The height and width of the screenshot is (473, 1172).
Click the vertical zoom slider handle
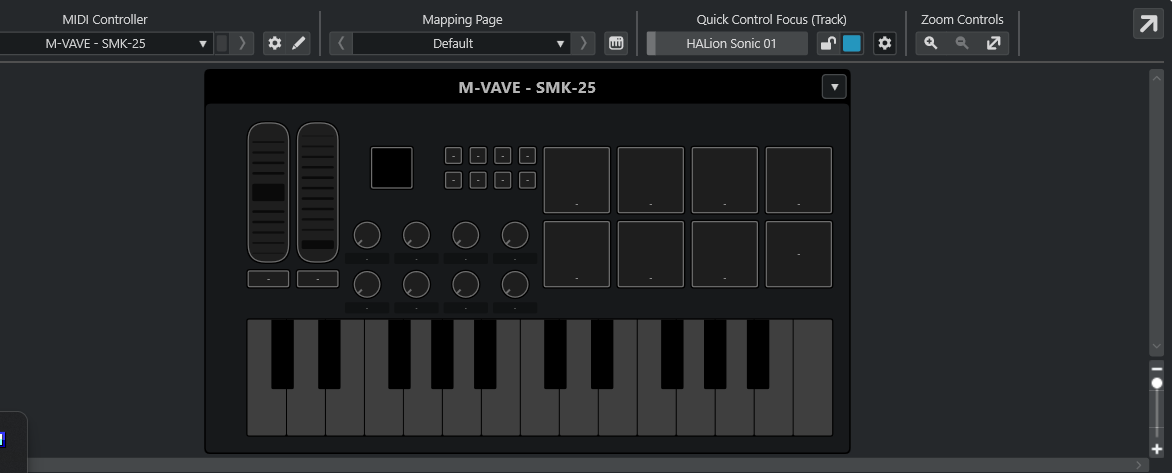[1157, 383]
